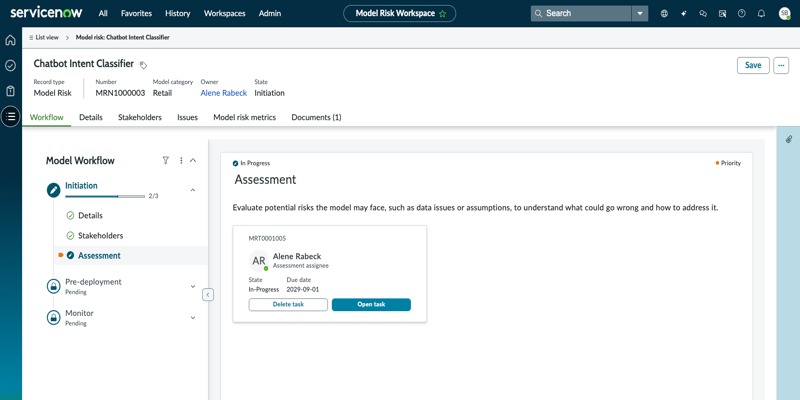800x400 pixels.
Task: Click the header icon left of help
Action: click(x=722, y=14)
